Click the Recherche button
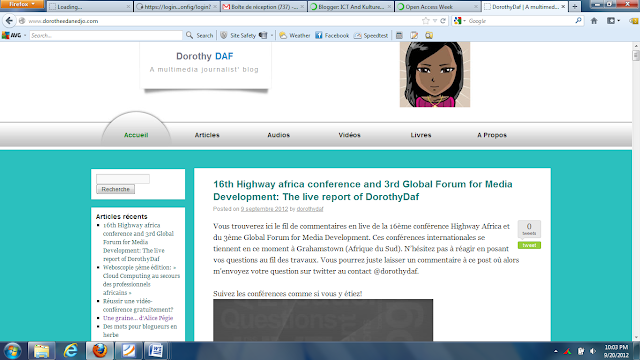Screen dimensions: 640x360 tap(116, 189)
